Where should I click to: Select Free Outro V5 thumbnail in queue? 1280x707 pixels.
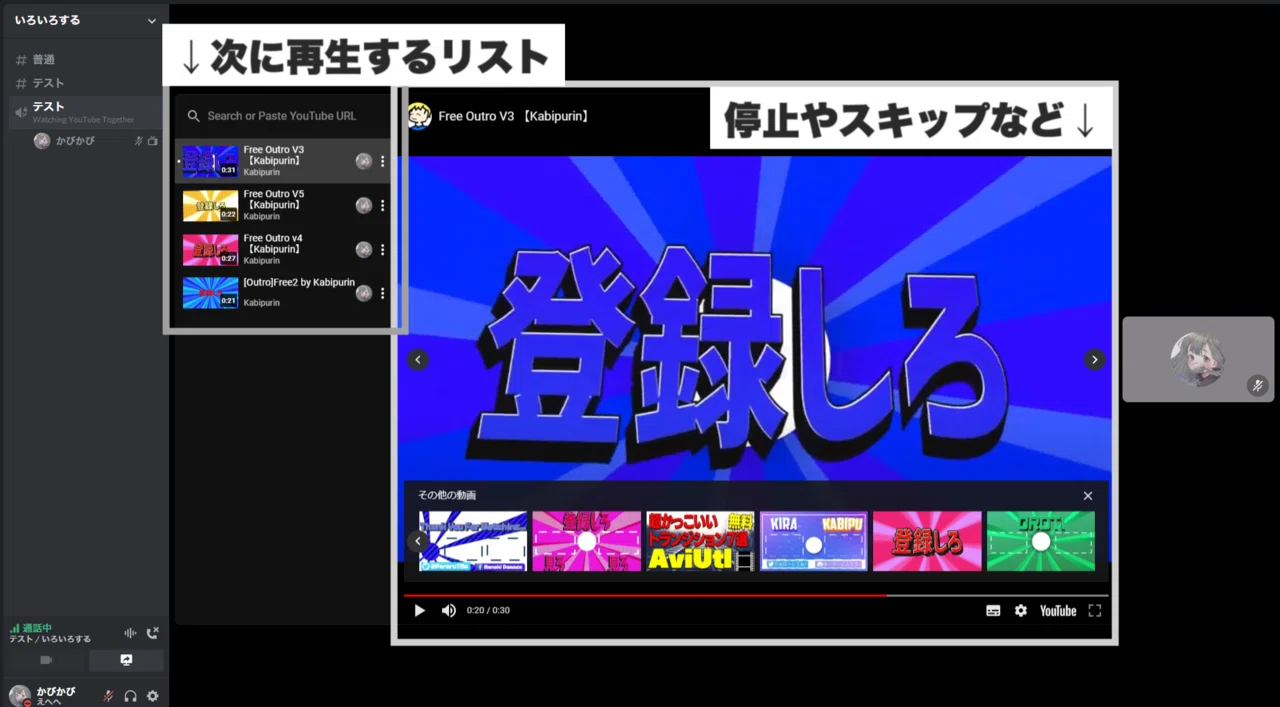(210, 205)
